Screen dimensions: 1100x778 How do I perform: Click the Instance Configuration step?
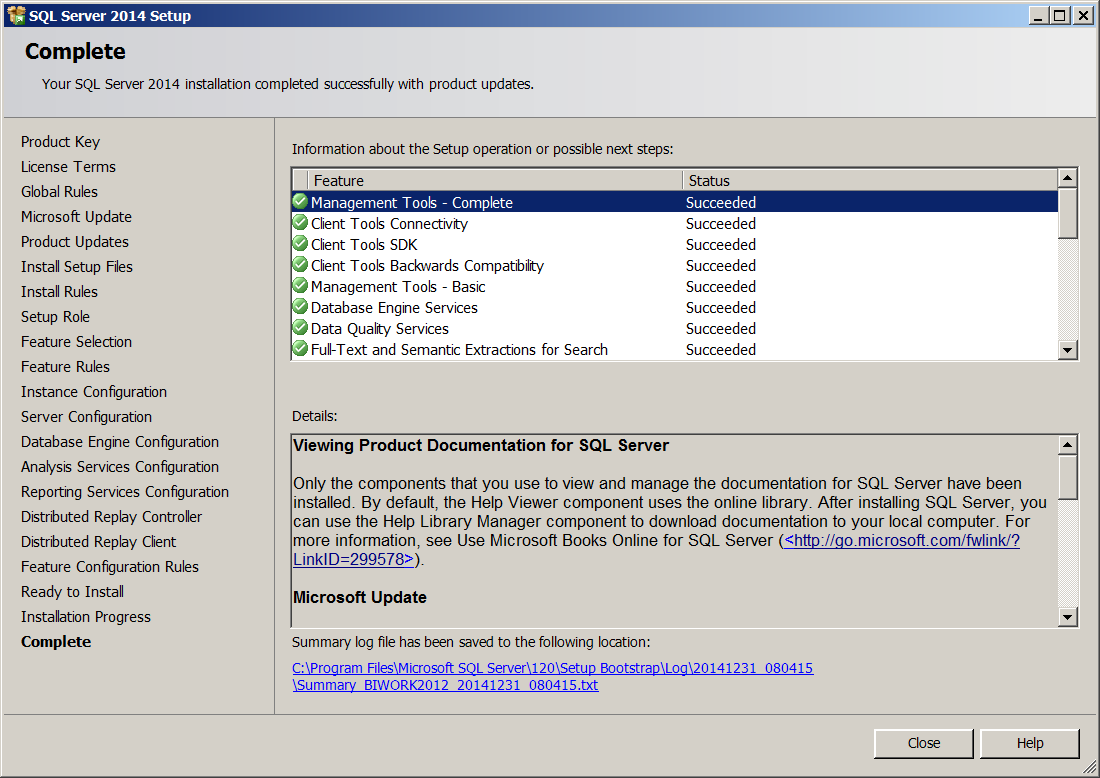coord(93,391)
